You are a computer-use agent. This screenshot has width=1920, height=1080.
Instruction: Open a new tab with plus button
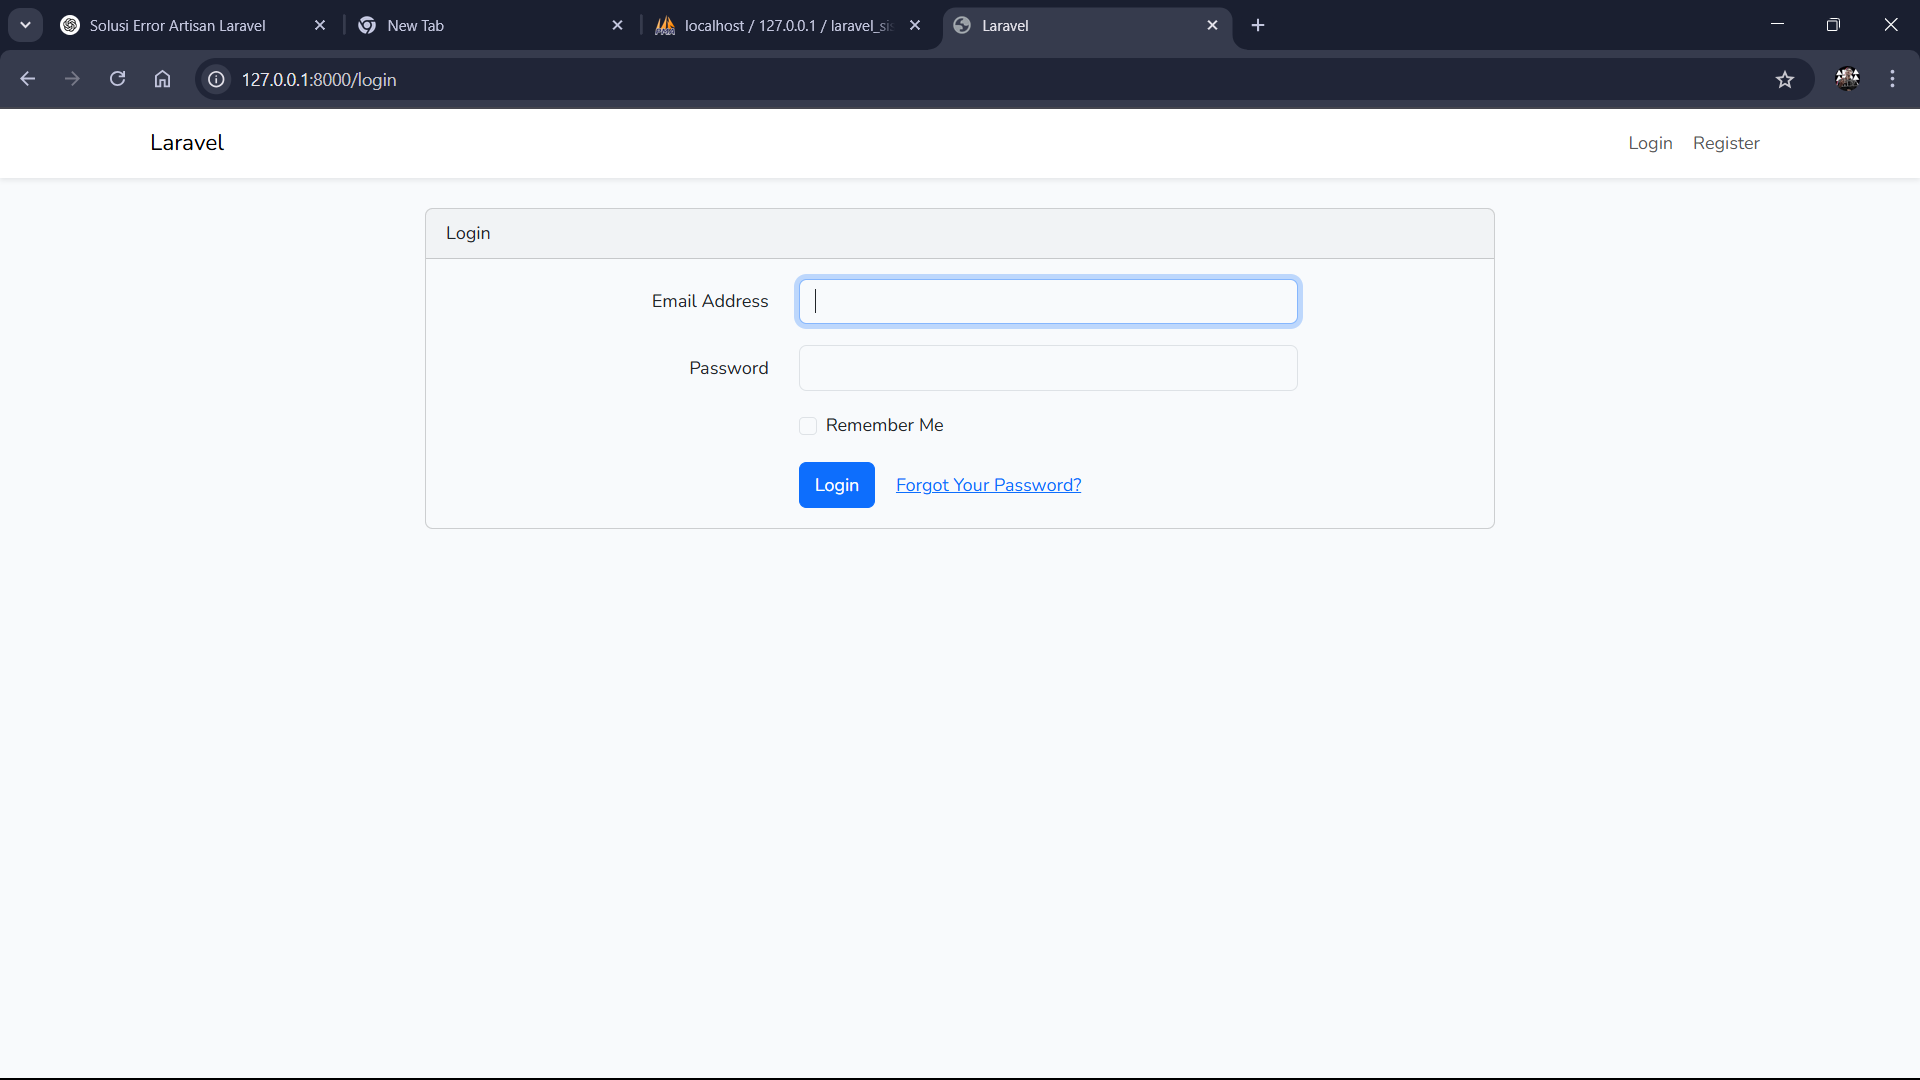[1258, 25]
